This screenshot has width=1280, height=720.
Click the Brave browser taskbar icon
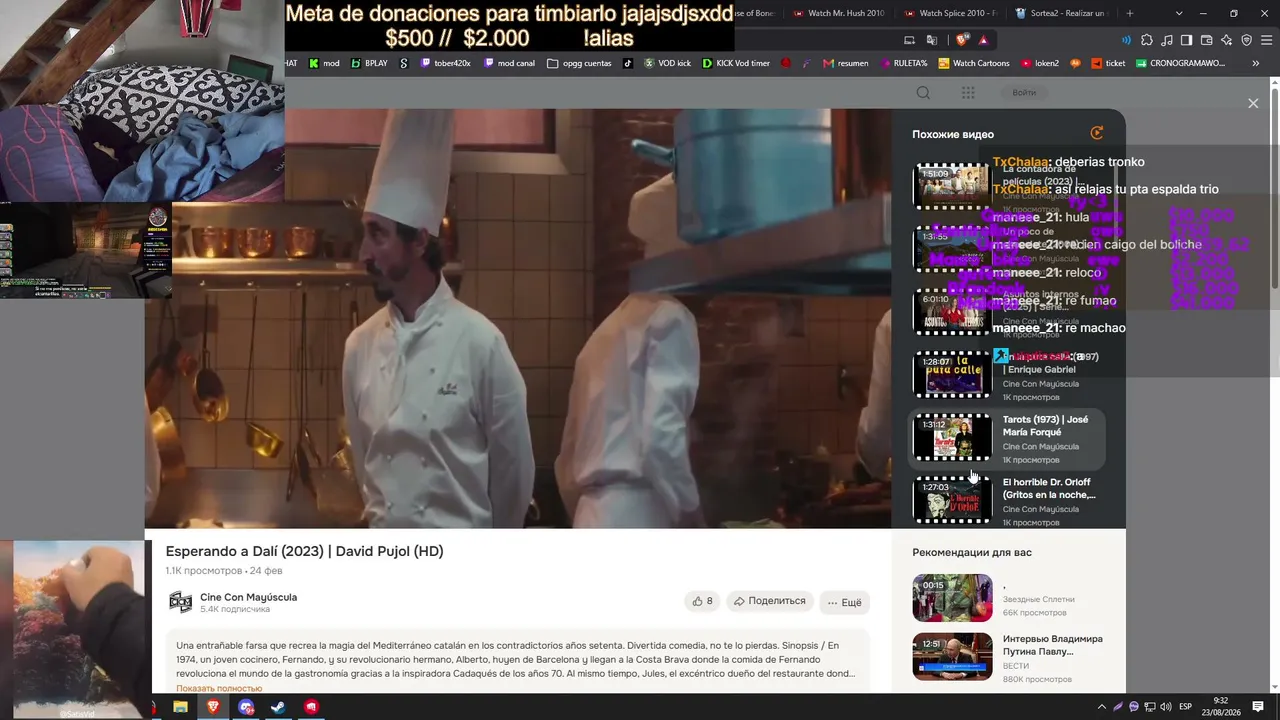[x=213, y=707]
